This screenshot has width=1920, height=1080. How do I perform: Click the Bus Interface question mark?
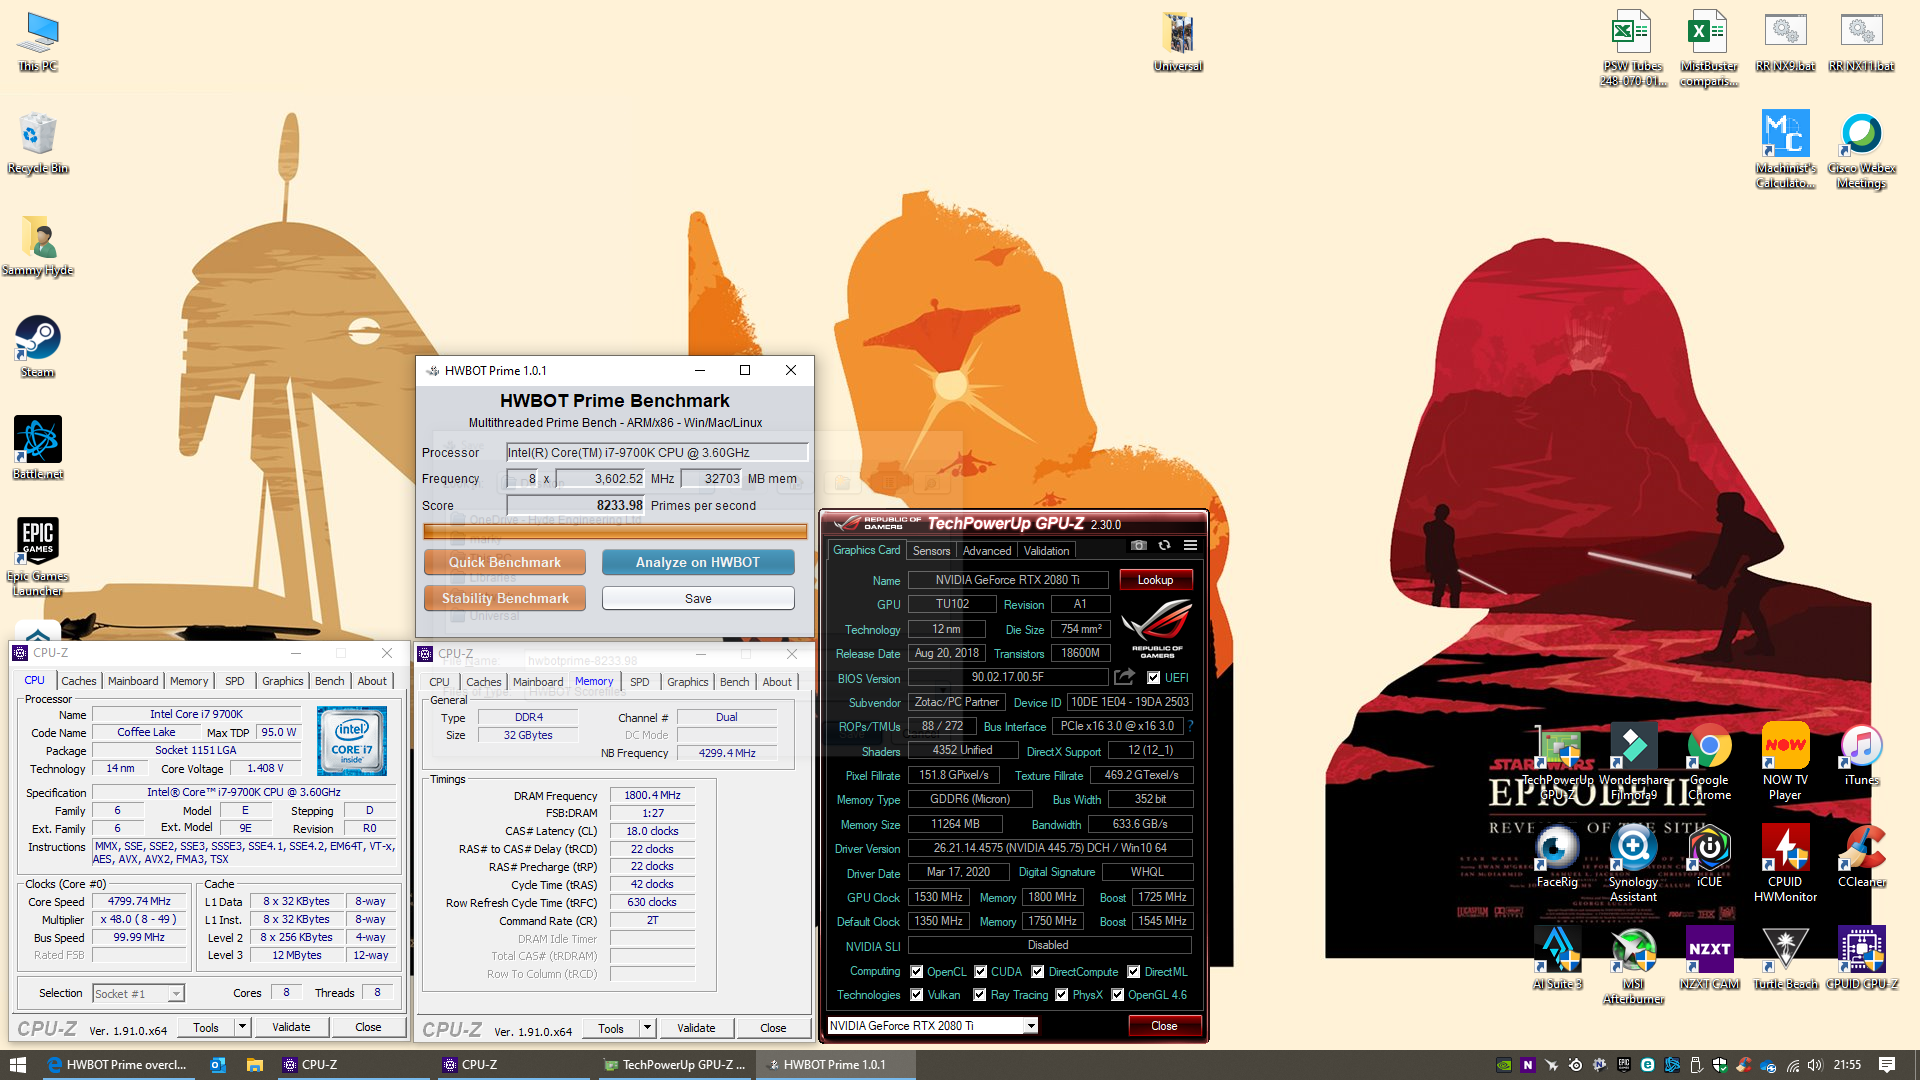coord(1190,726)
